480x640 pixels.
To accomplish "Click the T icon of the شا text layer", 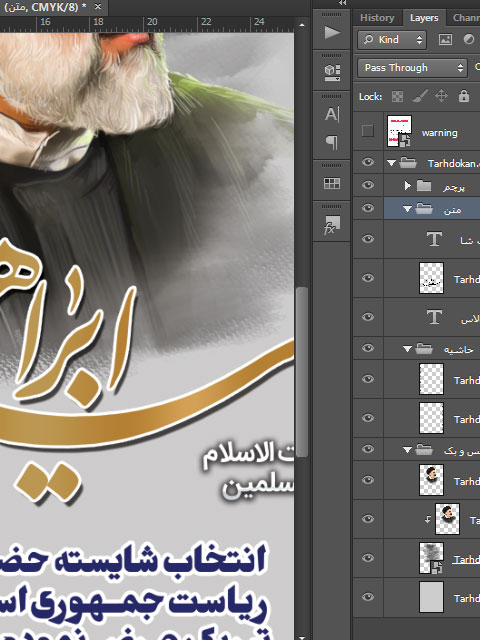I will 434,239.
